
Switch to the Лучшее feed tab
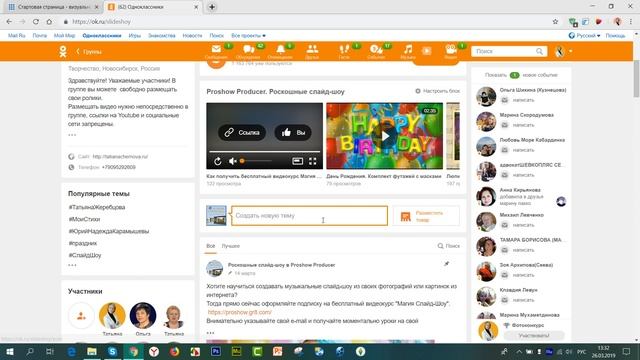231,246
